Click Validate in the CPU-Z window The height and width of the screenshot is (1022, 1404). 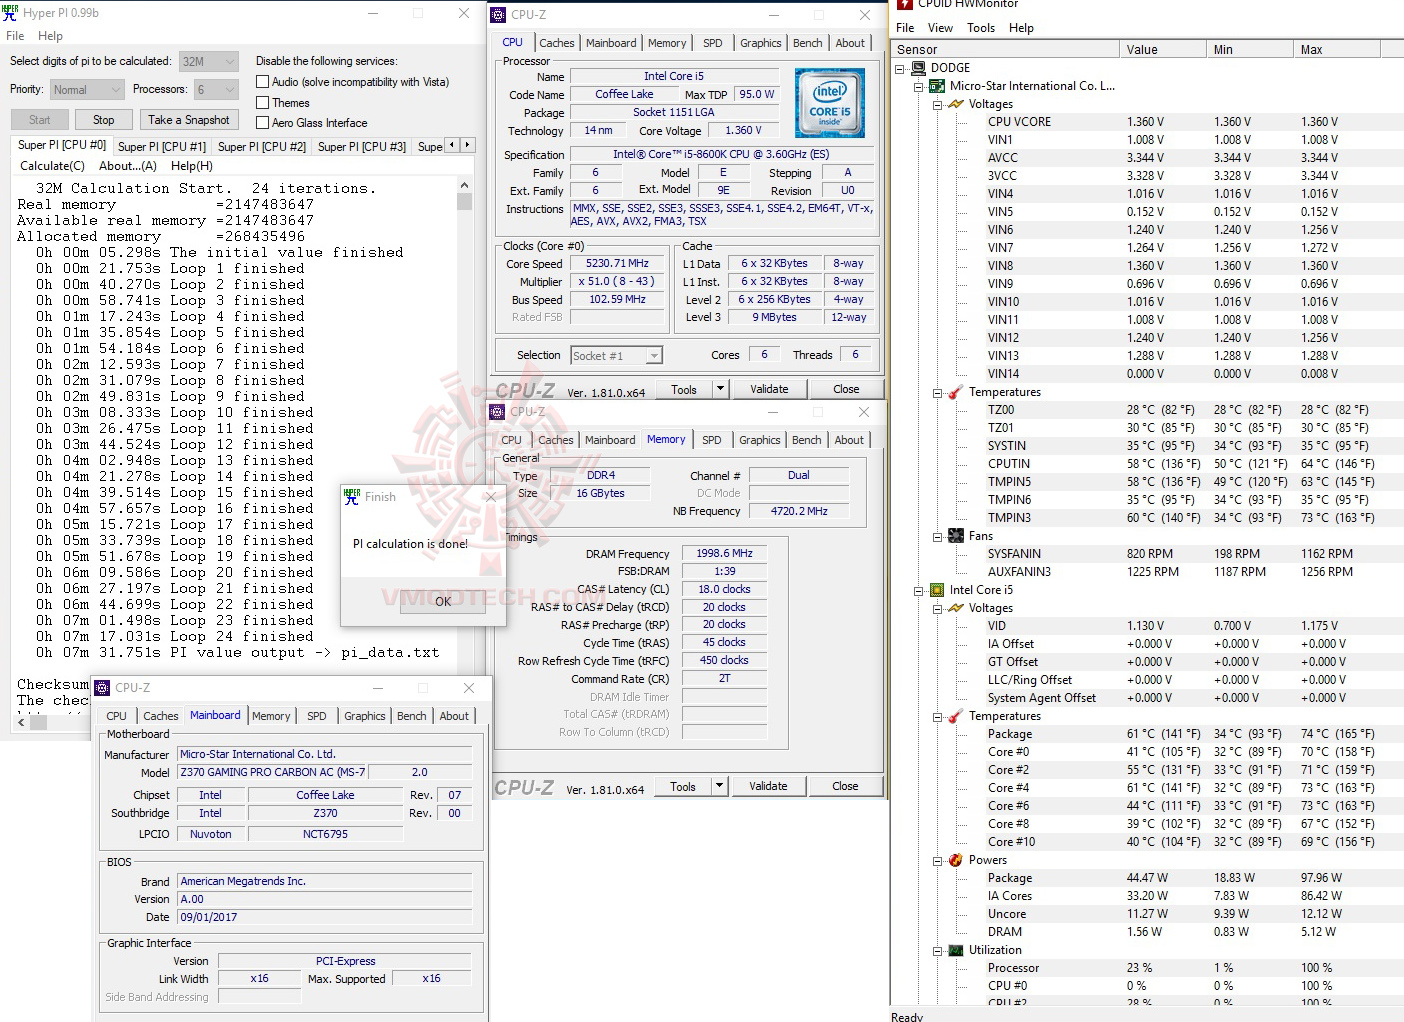[x=770, y=388]
